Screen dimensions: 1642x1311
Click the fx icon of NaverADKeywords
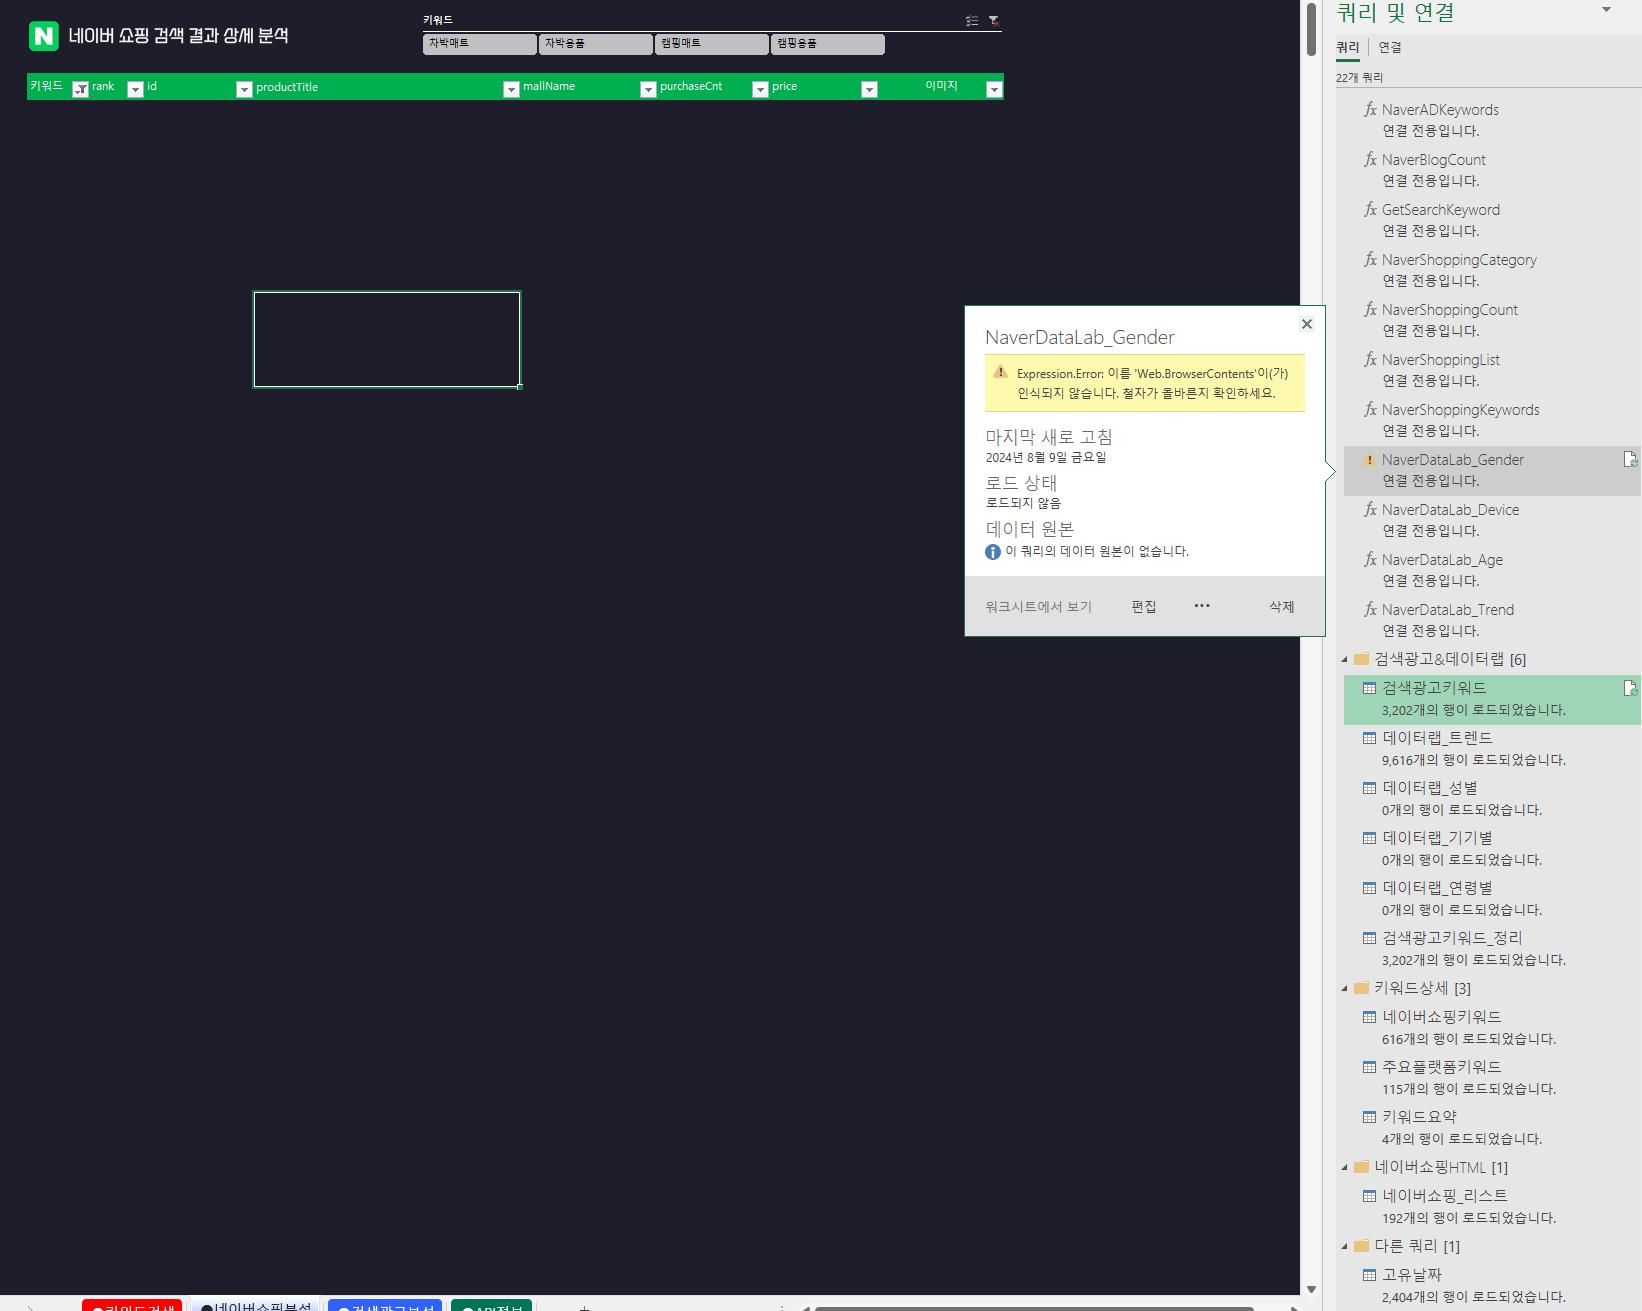pyautogui.click(x=1370, y=109)
